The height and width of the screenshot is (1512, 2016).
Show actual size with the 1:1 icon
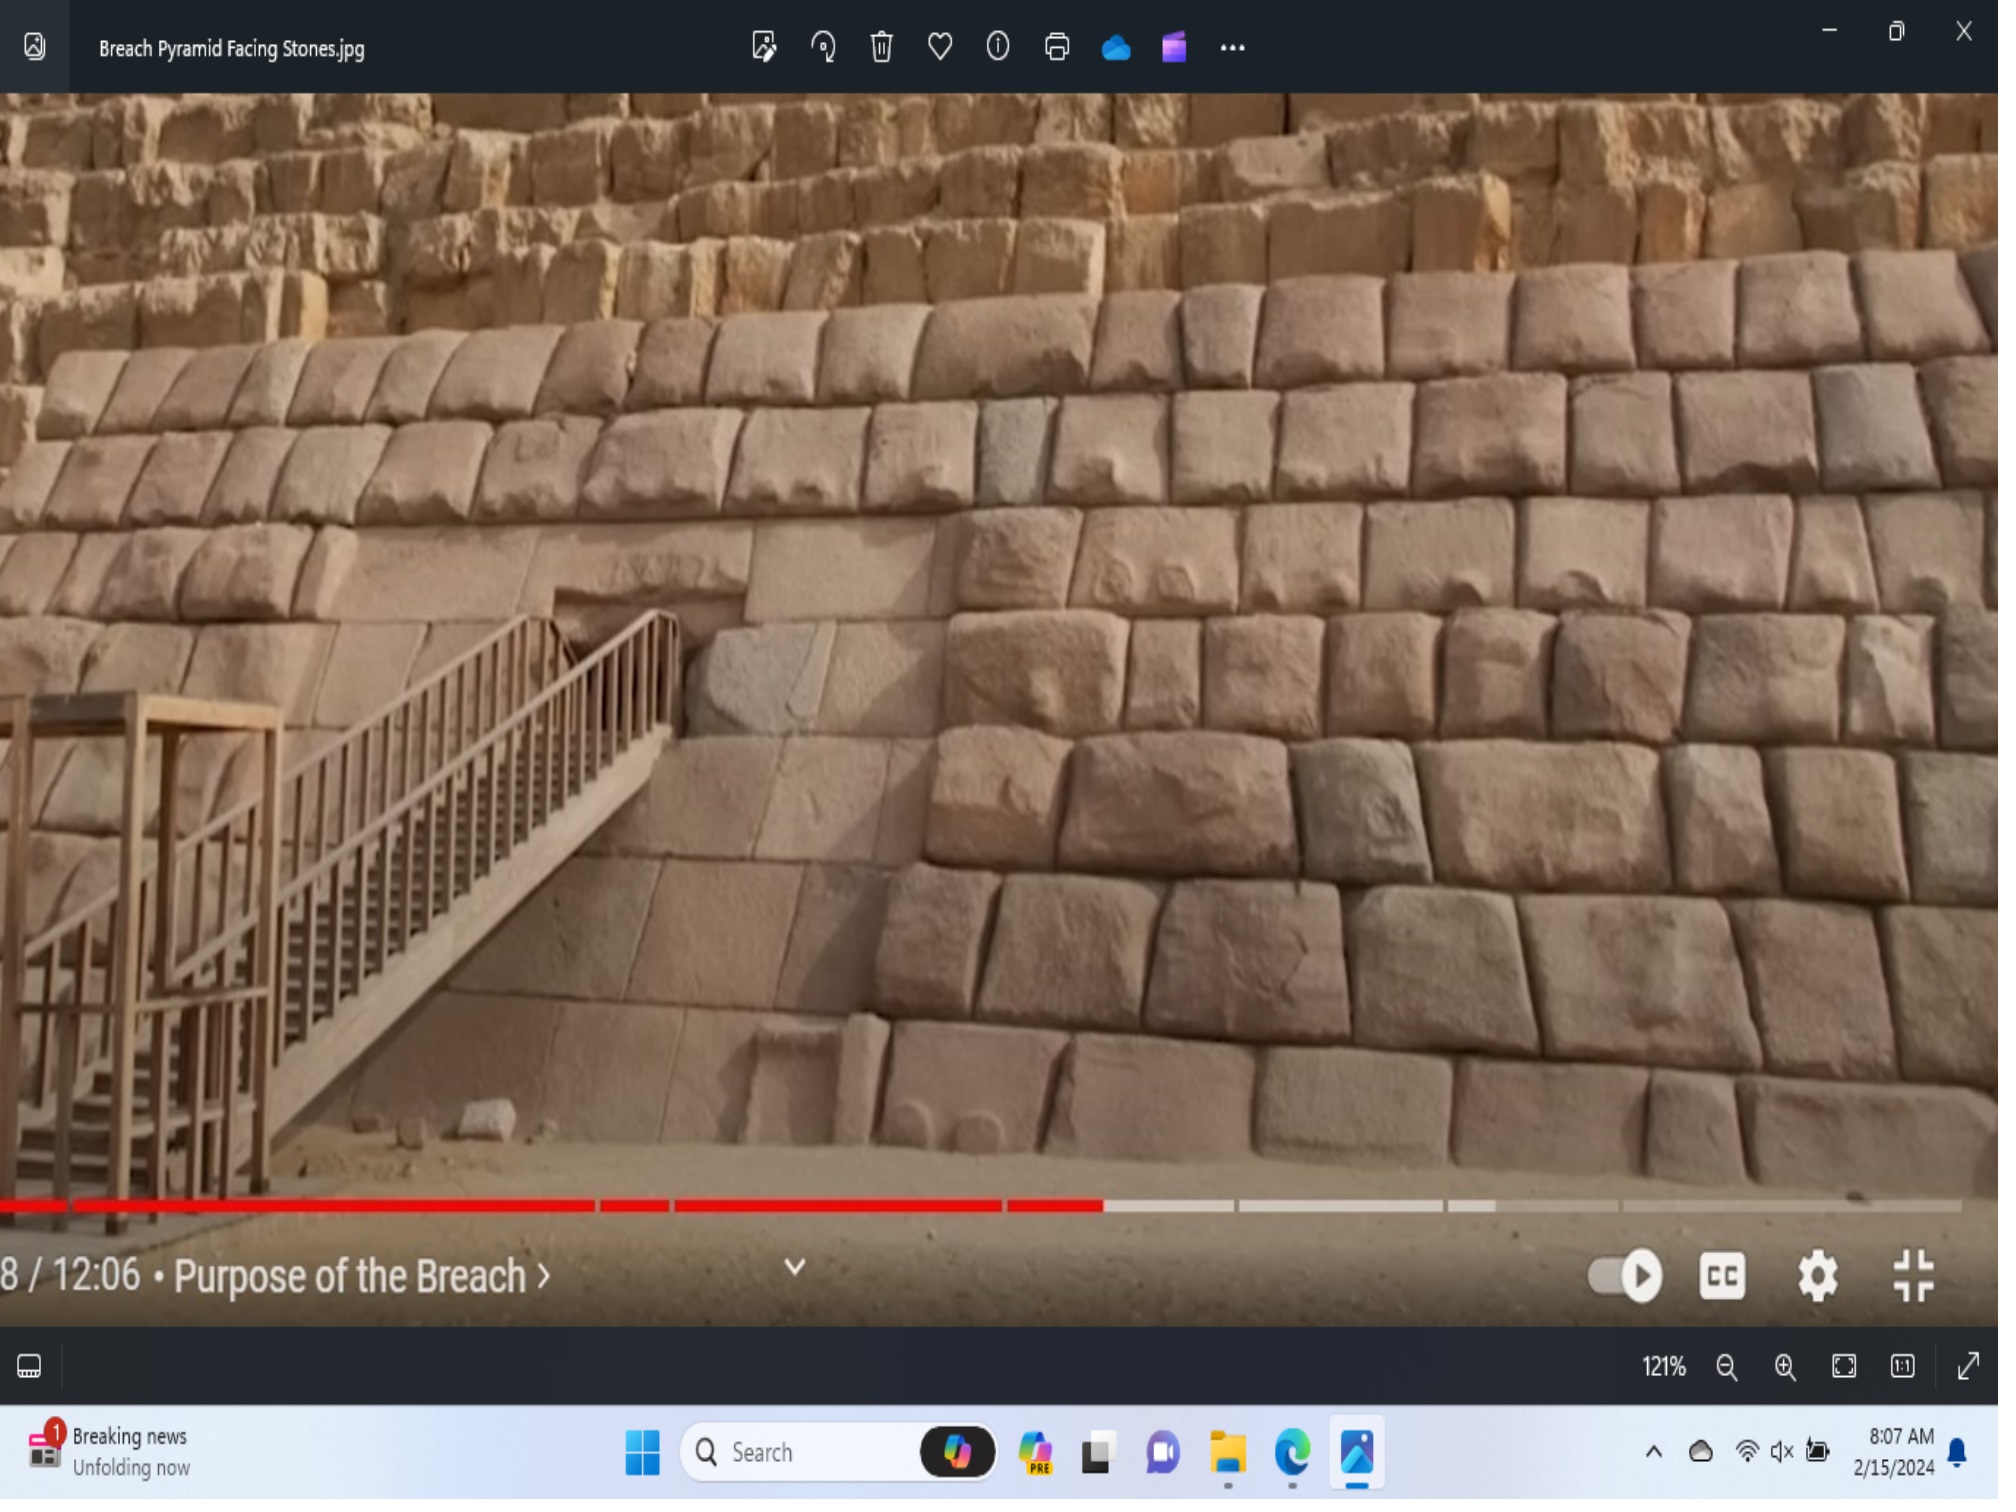pos(1919,1378)
